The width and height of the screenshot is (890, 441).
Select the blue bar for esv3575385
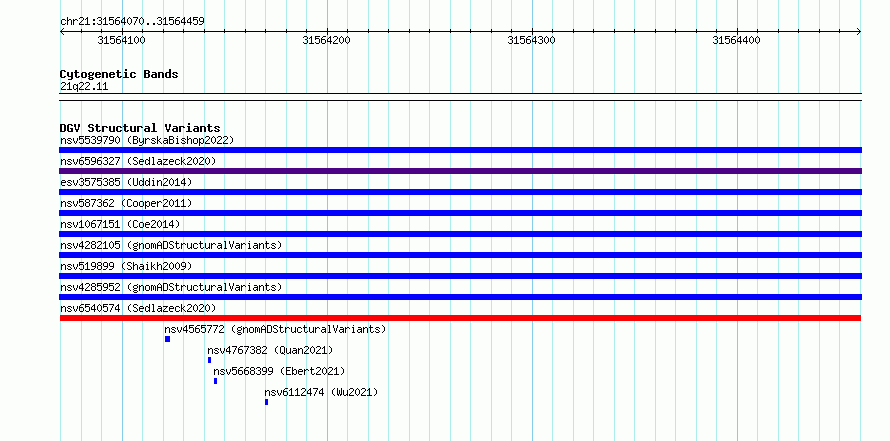460,192
